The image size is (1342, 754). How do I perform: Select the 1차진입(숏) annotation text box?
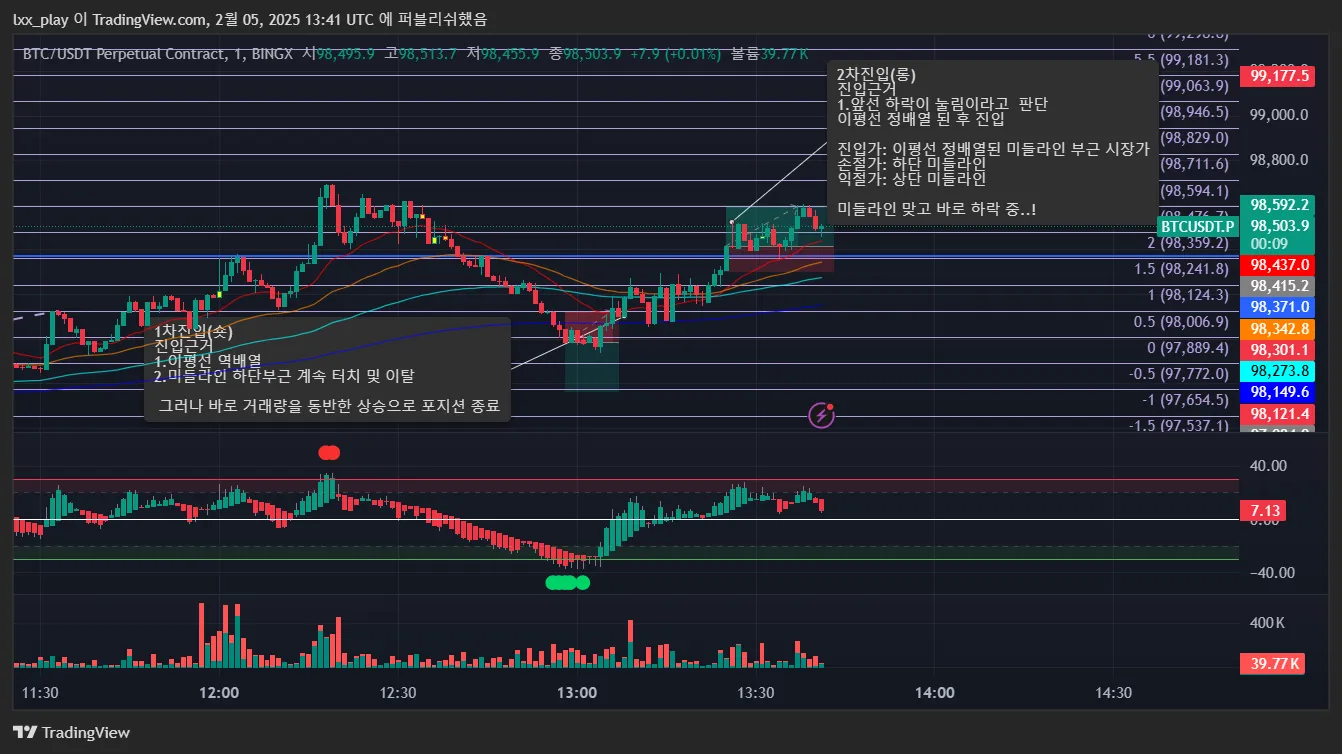[327, 370]
